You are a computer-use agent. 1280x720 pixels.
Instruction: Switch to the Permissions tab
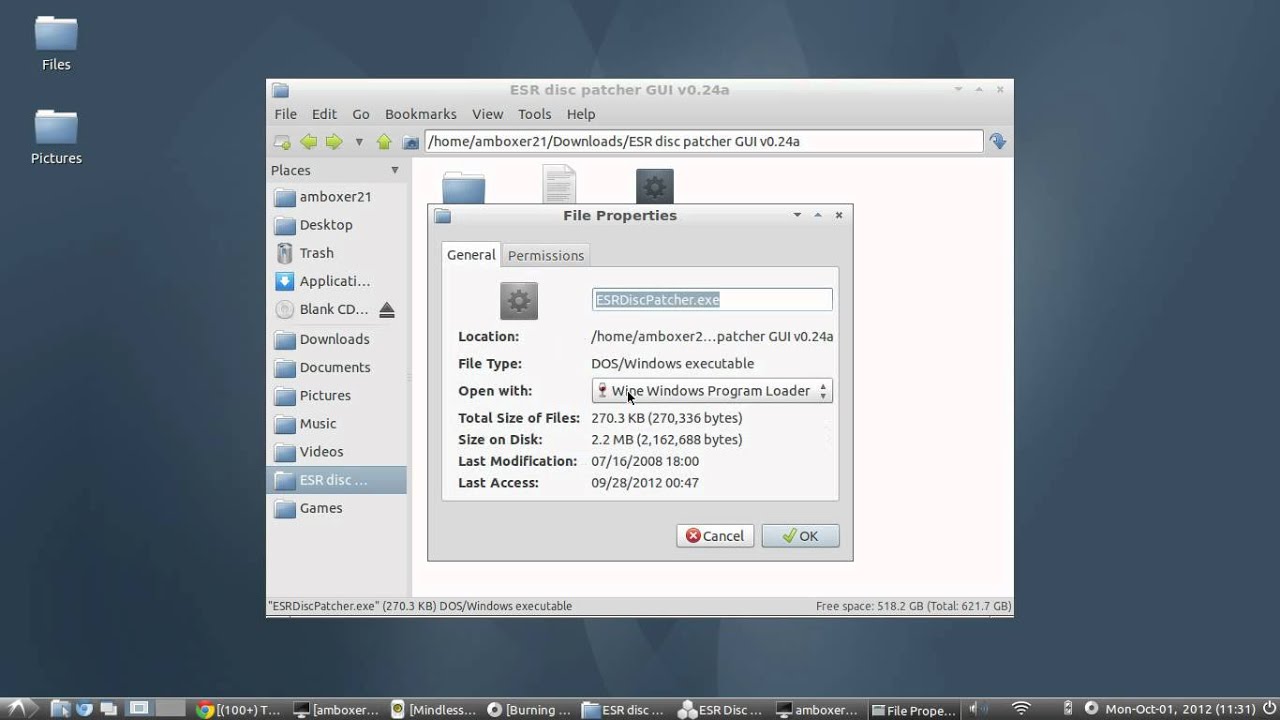546,256
